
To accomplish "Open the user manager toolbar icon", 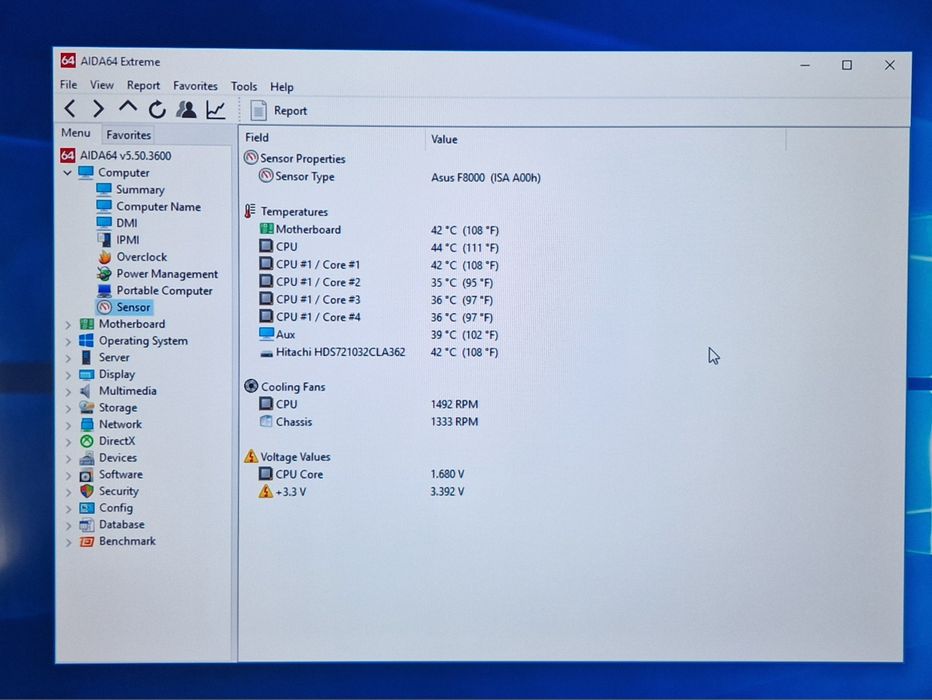I will [186, 109].
